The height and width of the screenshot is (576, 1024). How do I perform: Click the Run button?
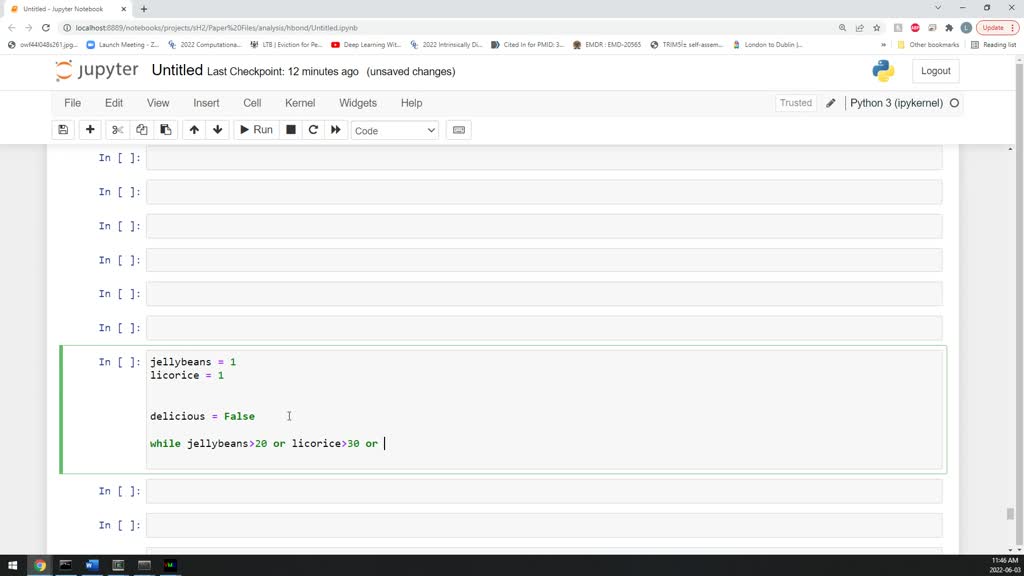point(255,129)
